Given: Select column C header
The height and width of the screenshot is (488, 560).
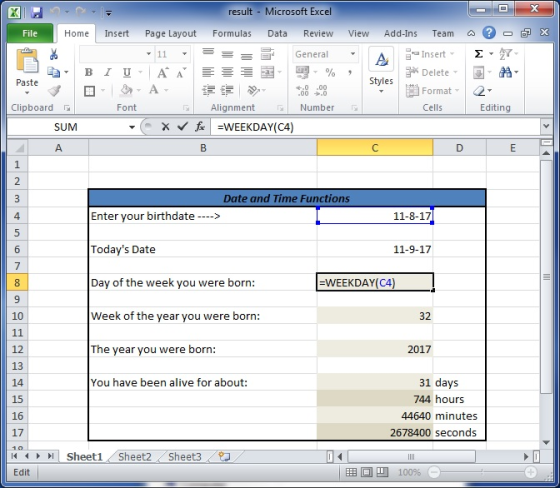Looking at the screenshot, I should pos(375,148).
